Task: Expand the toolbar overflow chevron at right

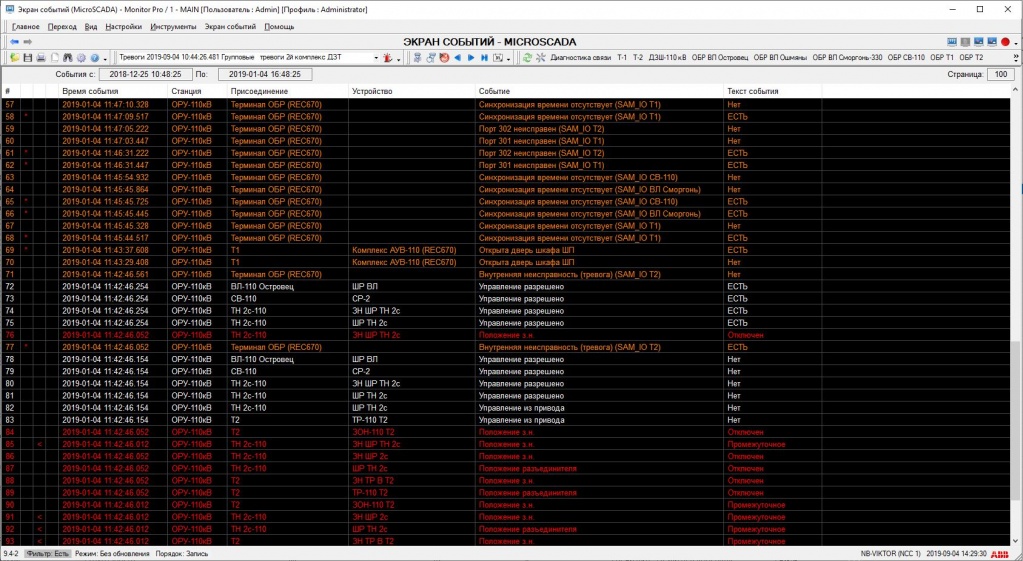Action: tap(1016, 58)
